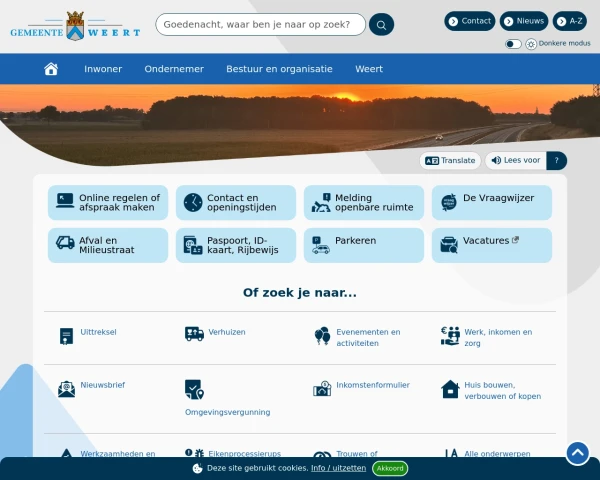
Task: Click the Contact button in the header
Action: [x=470, y=21]
